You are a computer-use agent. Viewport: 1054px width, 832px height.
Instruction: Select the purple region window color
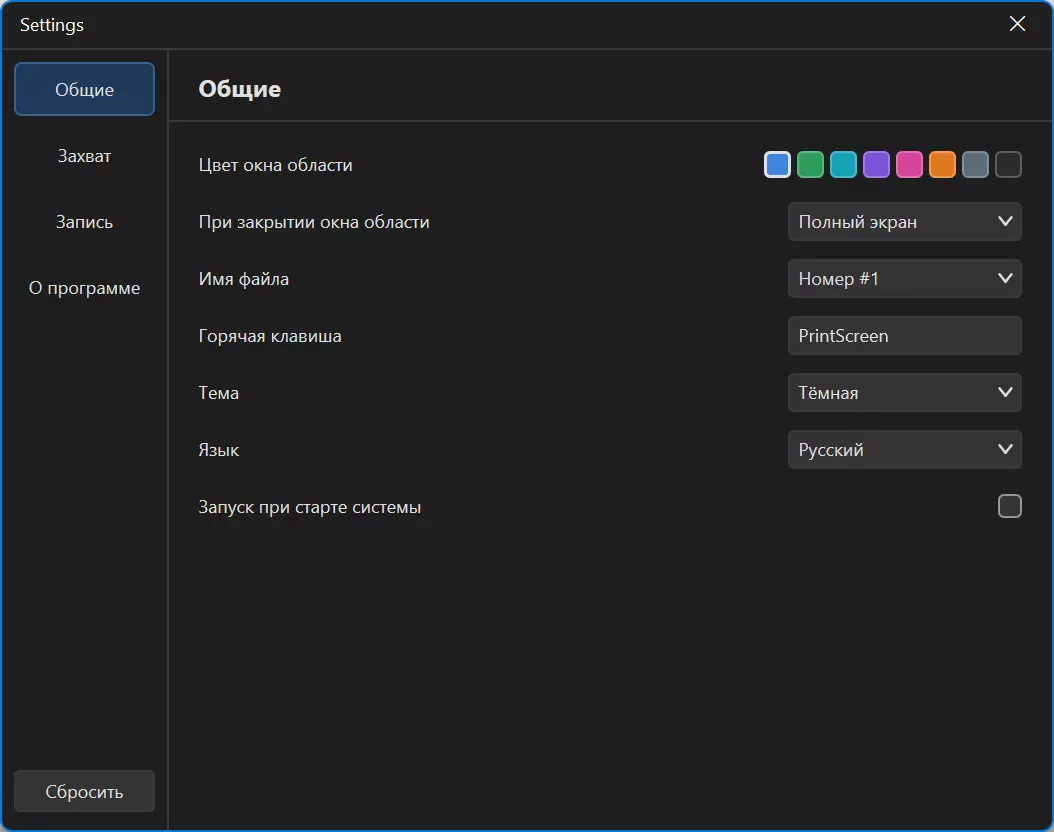tap(876, 165)
